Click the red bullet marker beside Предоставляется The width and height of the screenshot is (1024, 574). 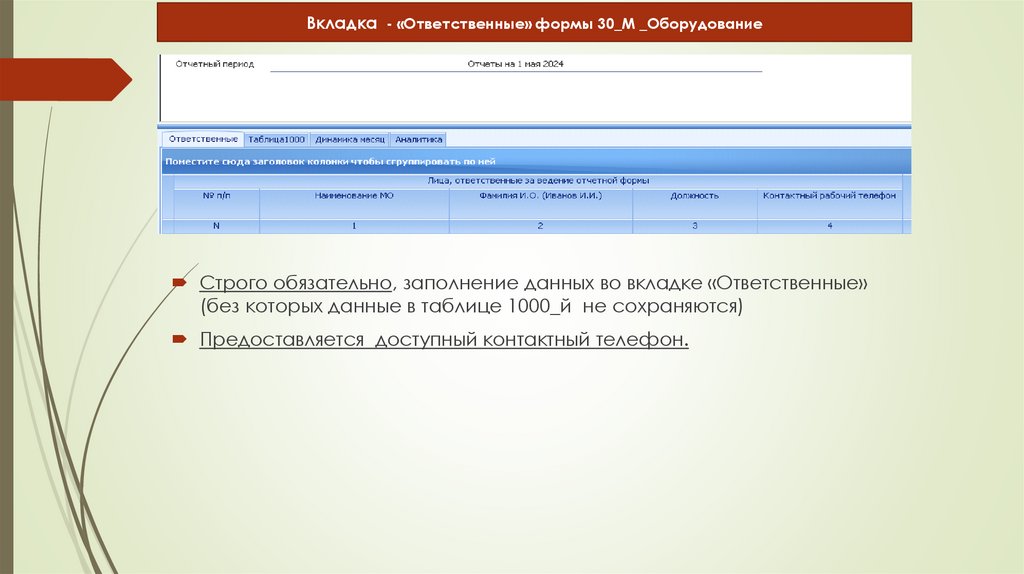180,339
